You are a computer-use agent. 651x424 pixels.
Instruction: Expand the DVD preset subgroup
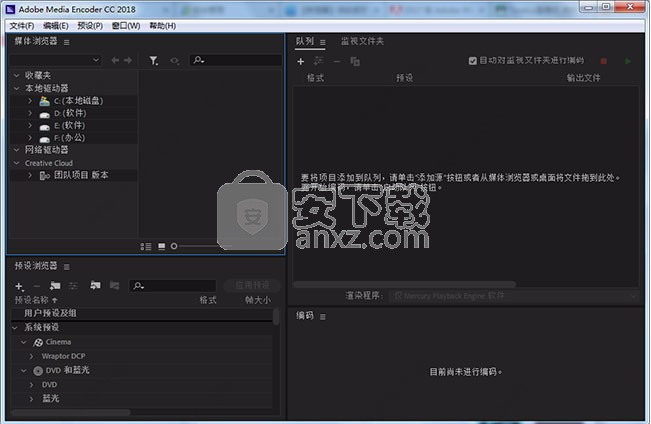click(32, 385)
